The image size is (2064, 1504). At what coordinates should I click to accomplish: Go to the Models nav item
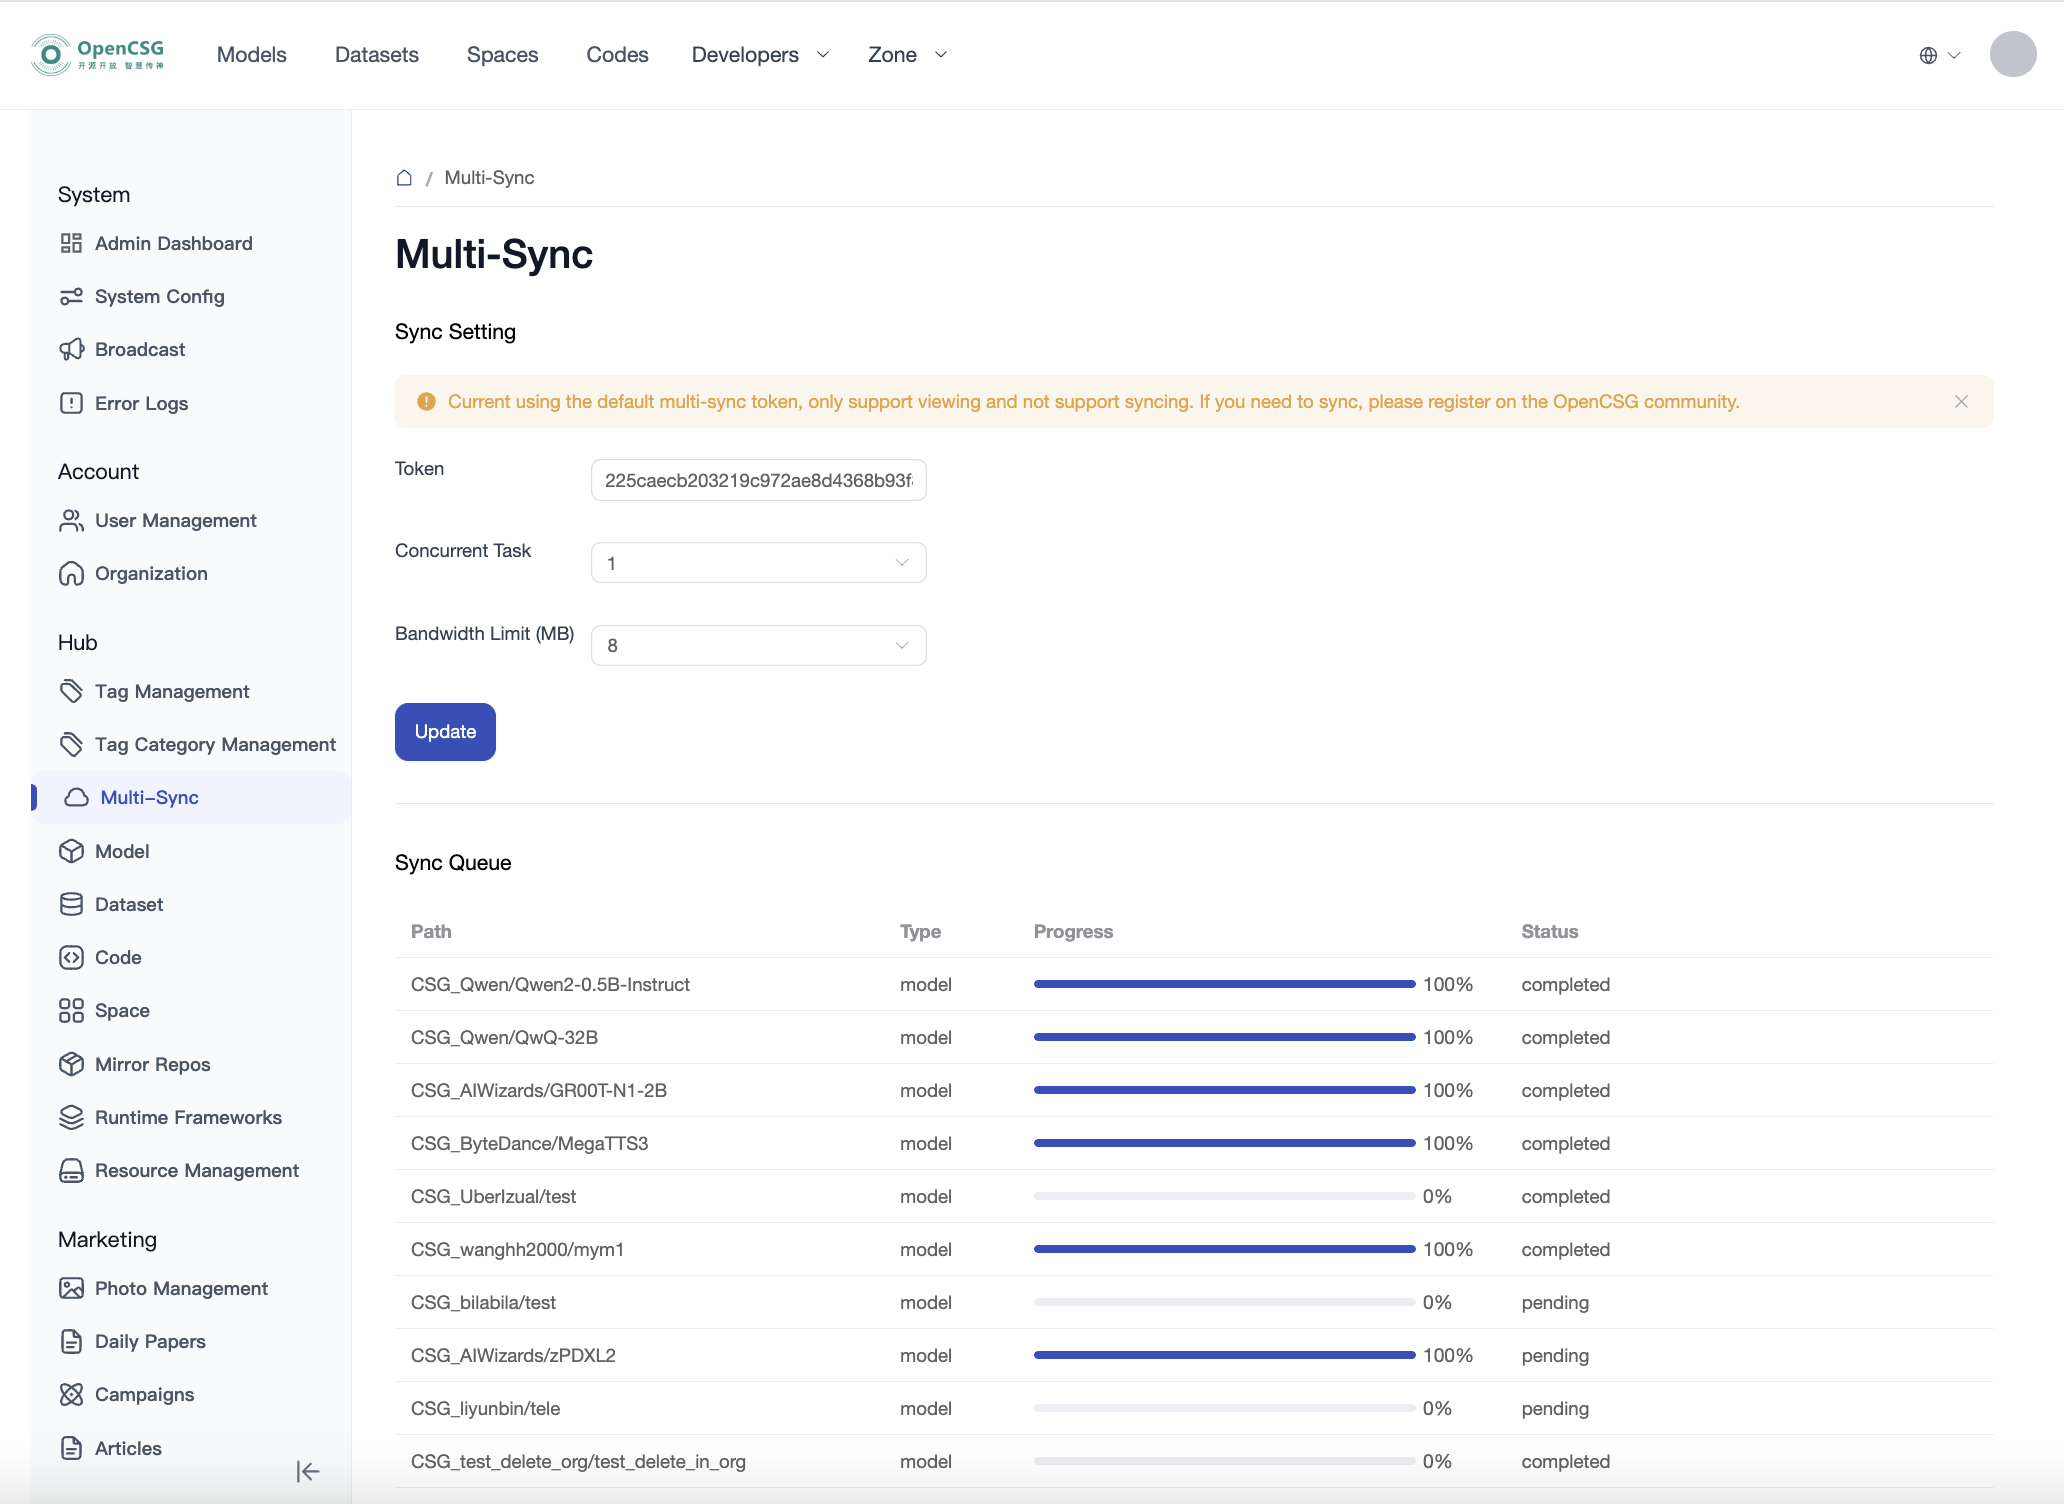251,55
